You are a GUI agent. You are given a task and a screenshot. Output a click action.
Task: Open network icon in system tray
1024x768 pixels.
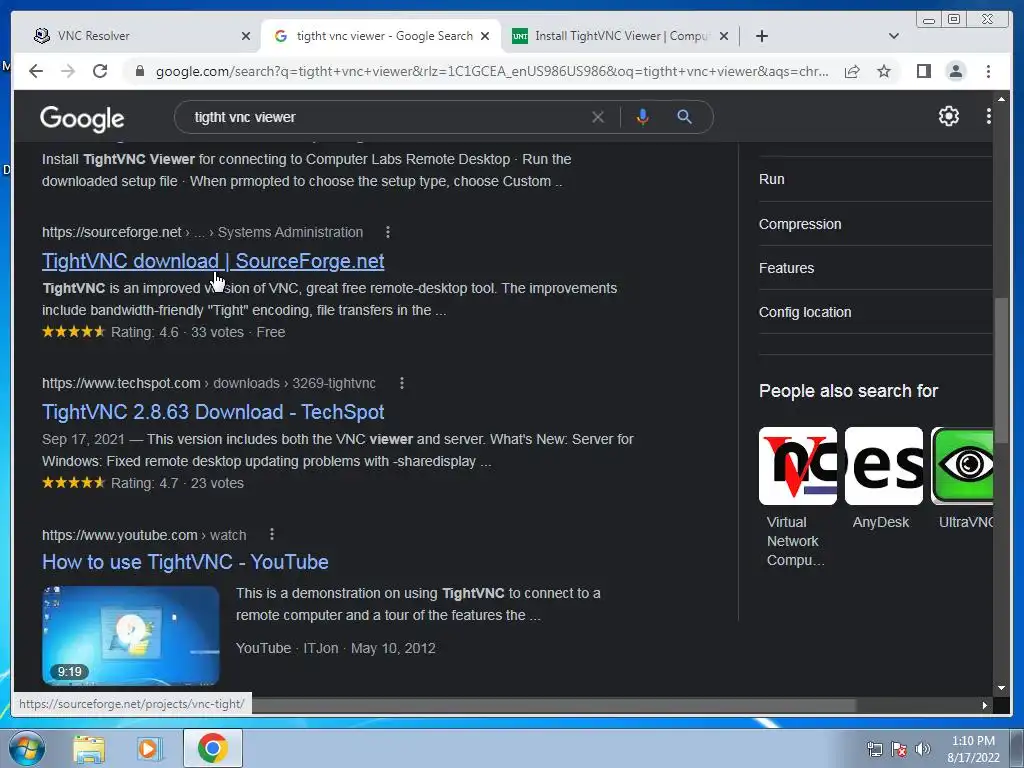point(874,749)
